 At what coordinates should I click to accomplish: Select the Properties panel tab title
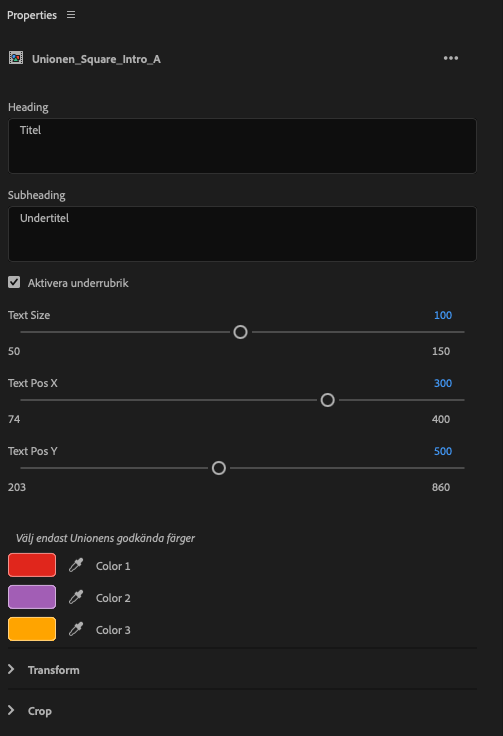click(32, 15)
